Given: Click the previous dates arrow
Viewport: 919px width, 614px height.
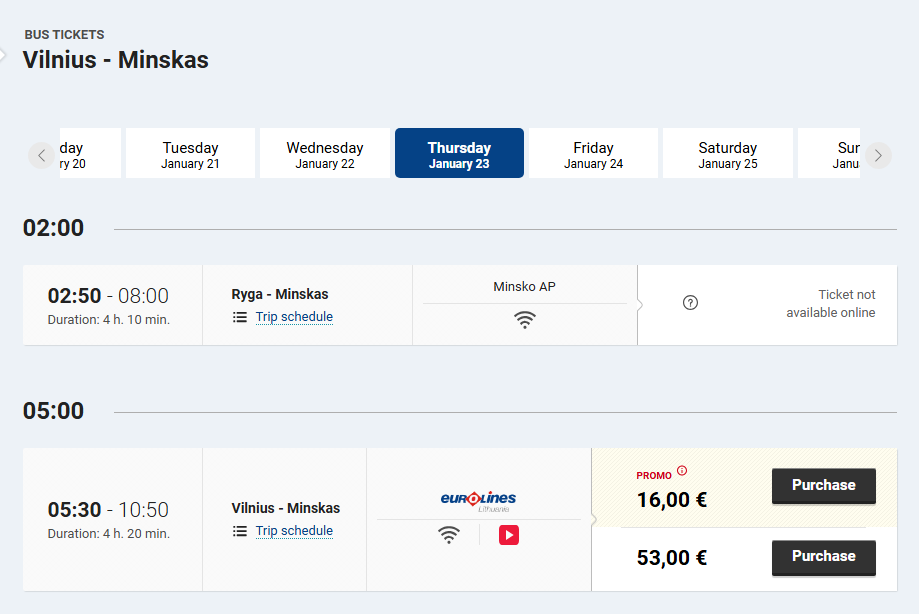Looking at the screenshot, I should 42,156.
